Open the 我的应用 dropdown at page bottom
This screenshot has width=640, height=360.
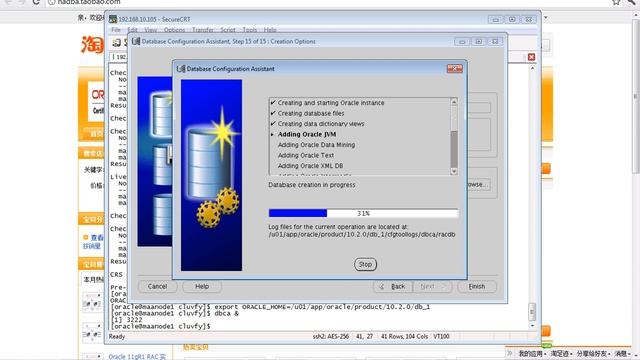coord(532,353)
